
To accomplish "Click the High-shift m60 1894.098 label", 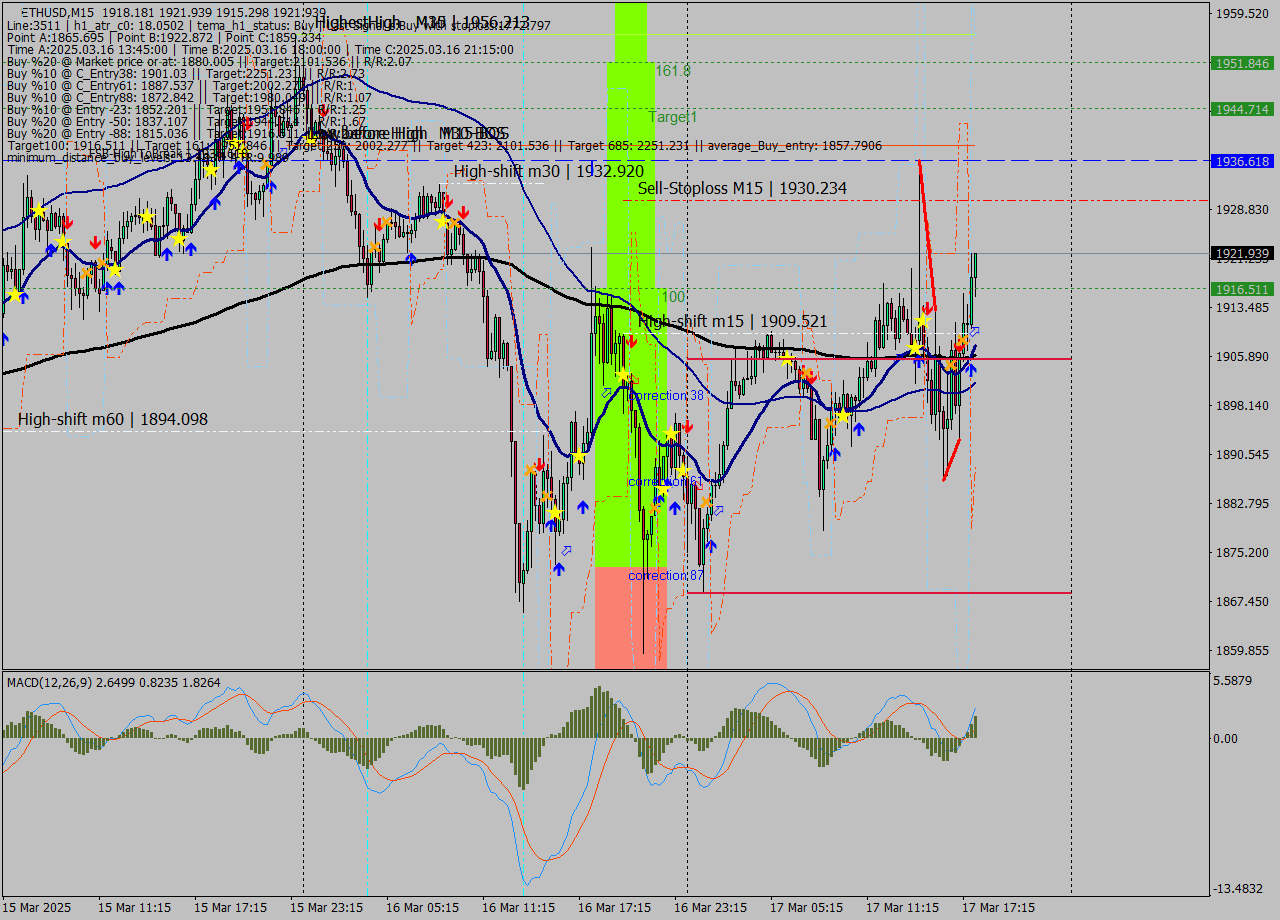I will pos(110,419).
